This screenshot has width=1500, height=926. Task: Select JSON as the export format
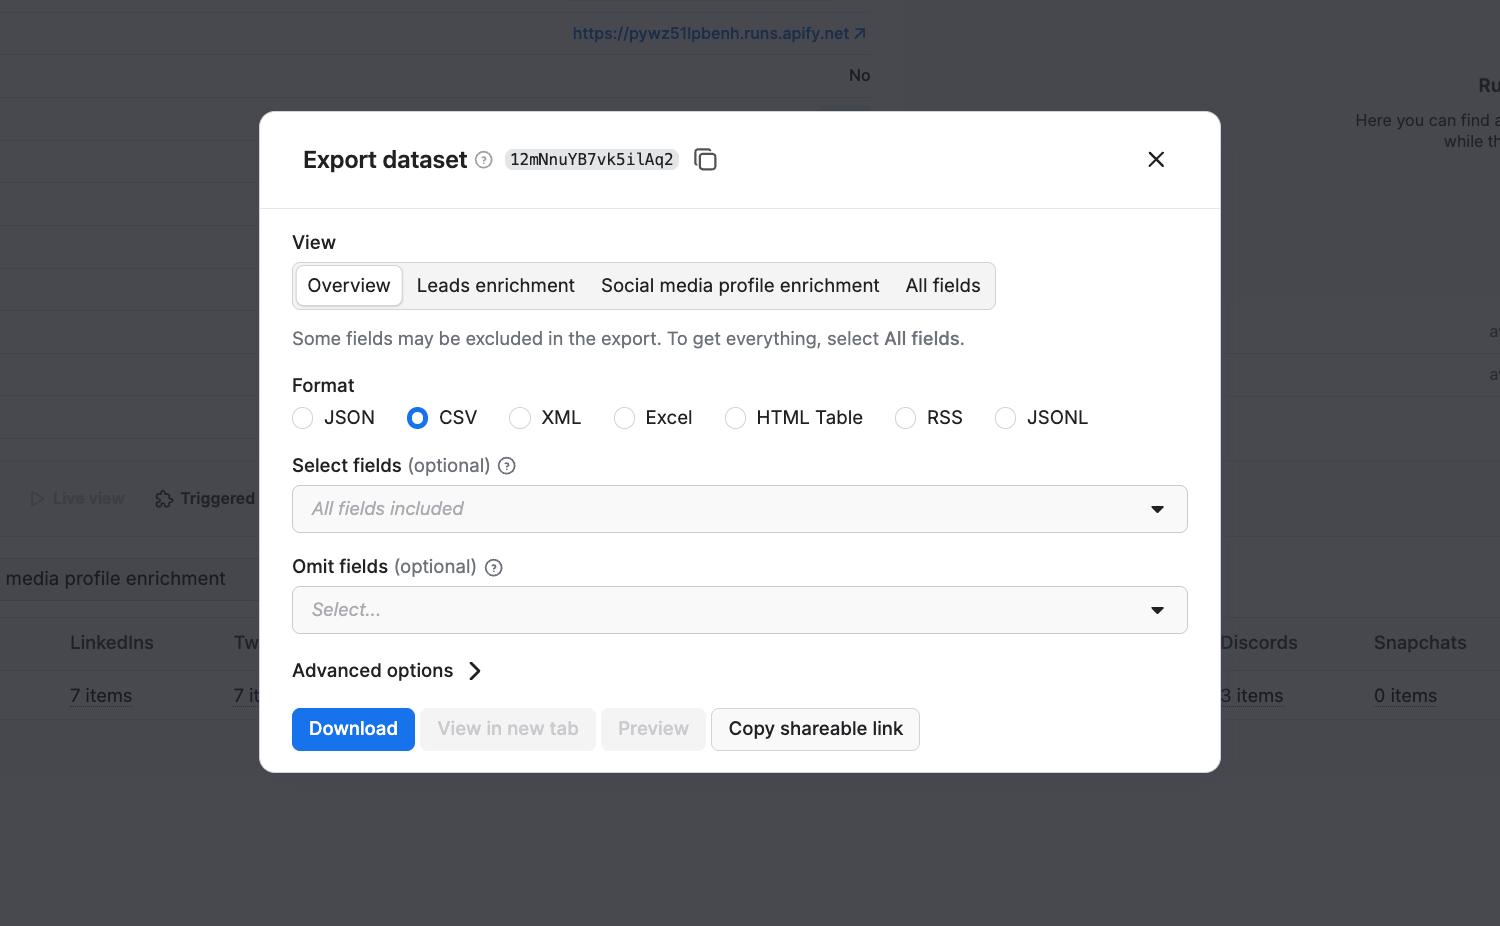[303, 418]
